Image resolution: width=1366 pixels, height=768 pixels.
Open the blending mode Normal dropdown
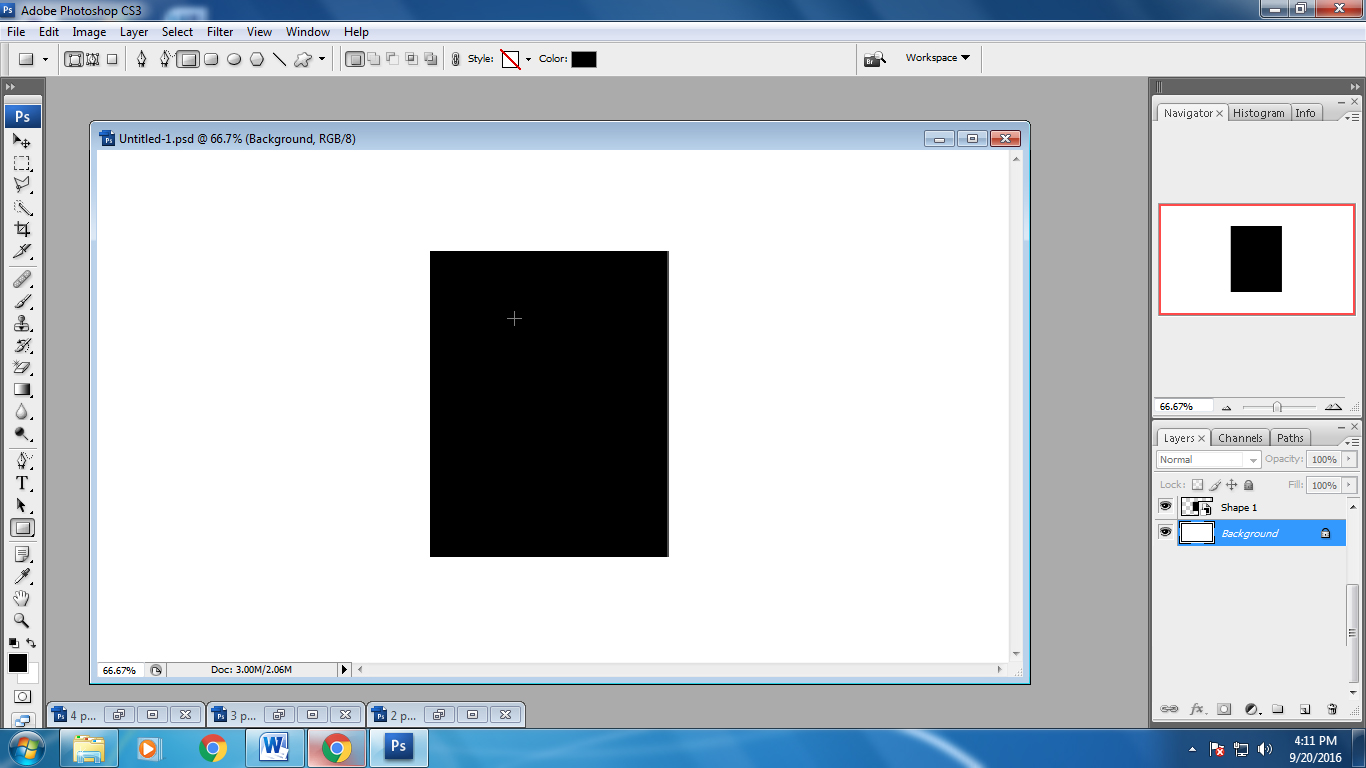coord(1208,459)
